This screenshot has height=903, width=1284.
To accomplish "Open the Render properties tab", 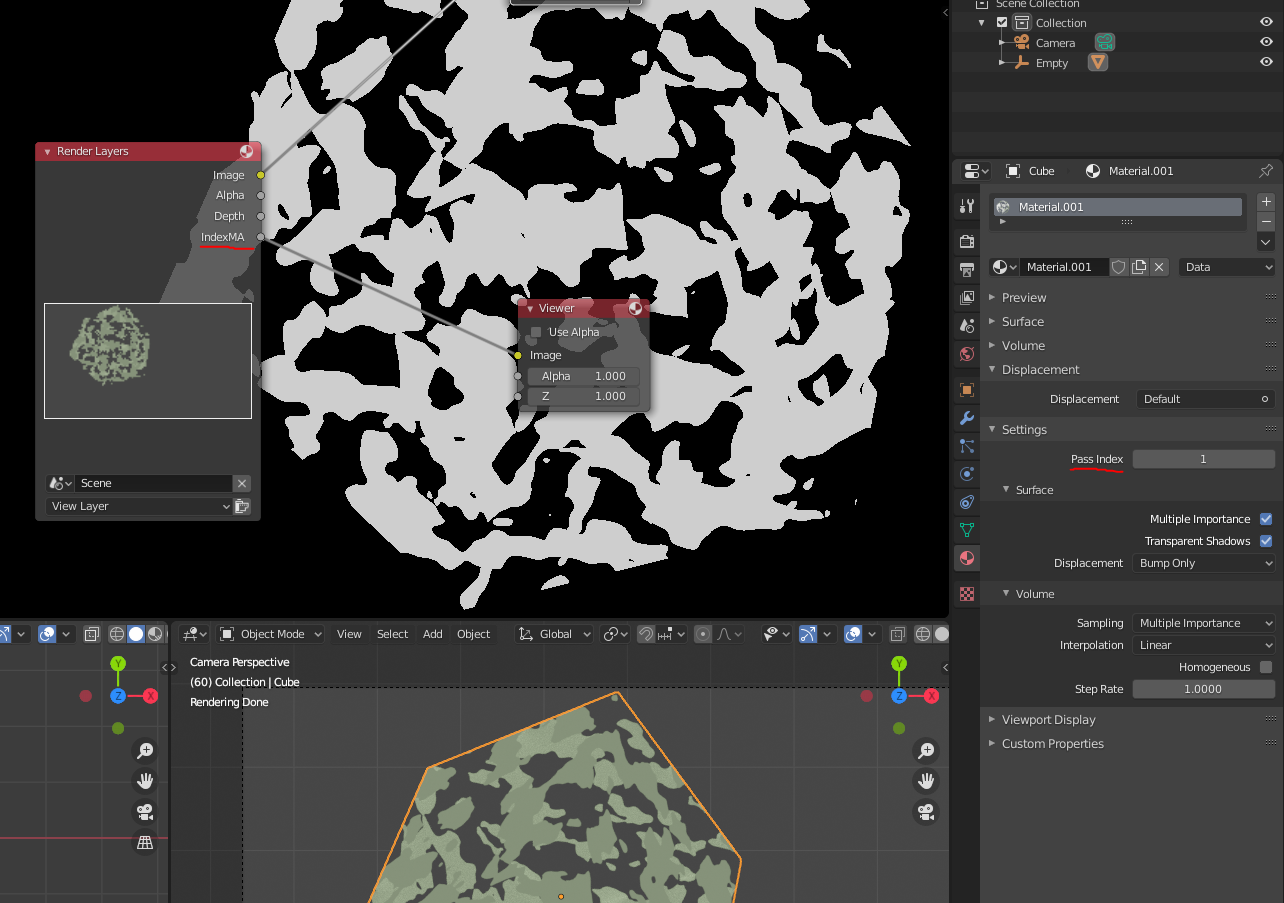I will coord(966,241).
